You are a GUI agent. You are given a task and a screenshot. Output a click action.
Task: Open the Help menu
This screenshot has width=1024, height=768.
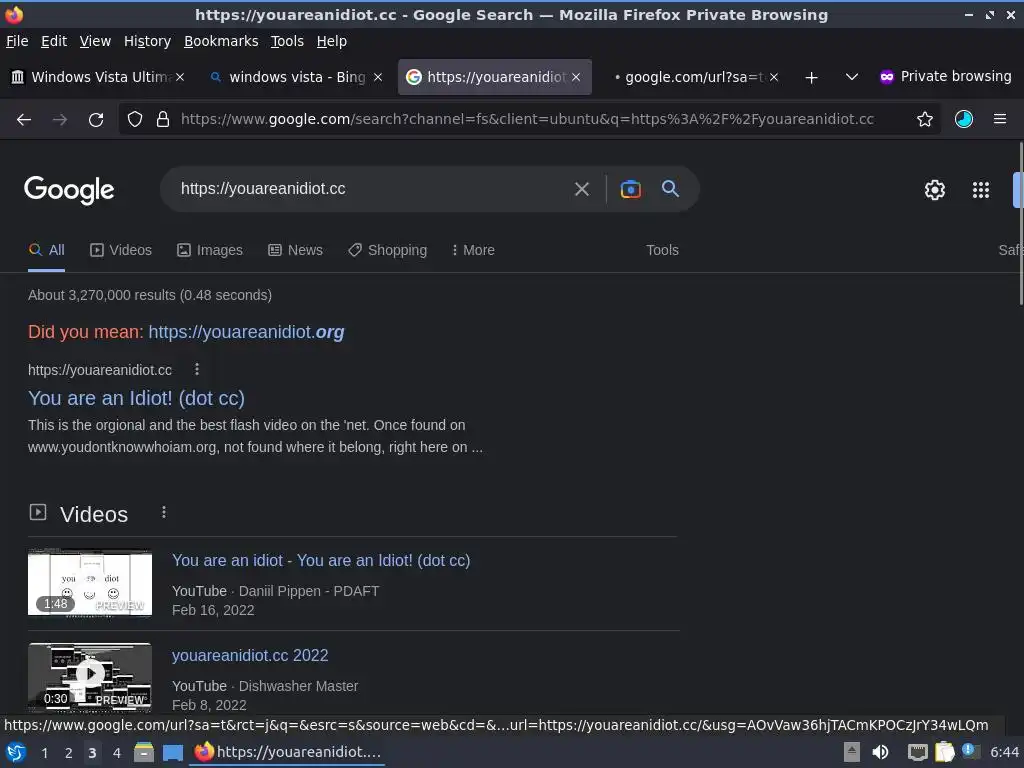(x=332, y=41)
